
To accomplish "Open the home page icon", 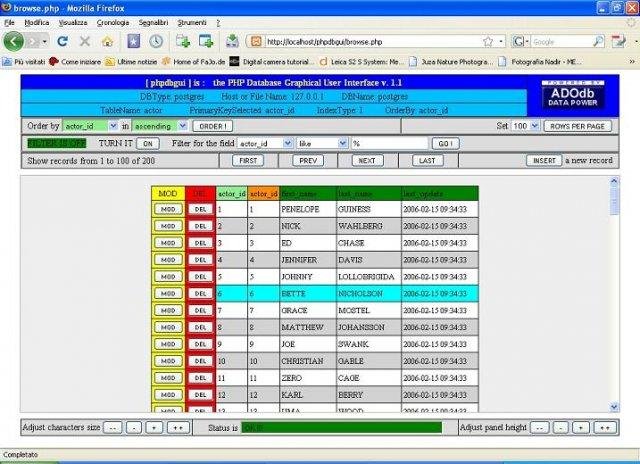I will pyautogui.click(x=107, y=41).
